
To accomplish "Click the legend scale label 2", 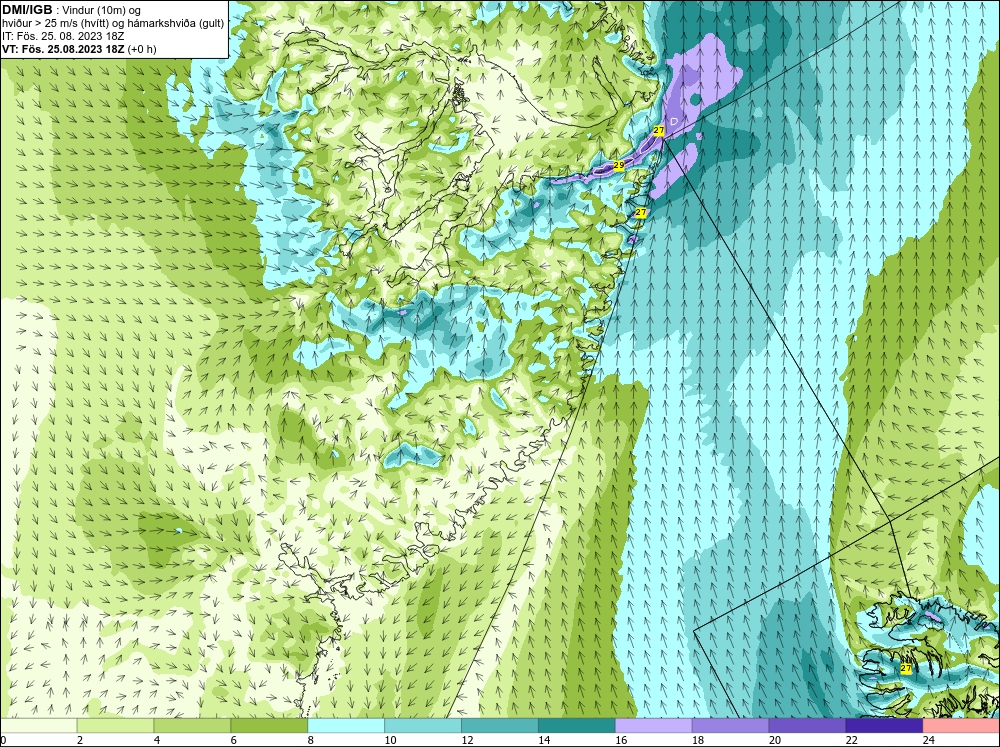I will pos(80,740).
